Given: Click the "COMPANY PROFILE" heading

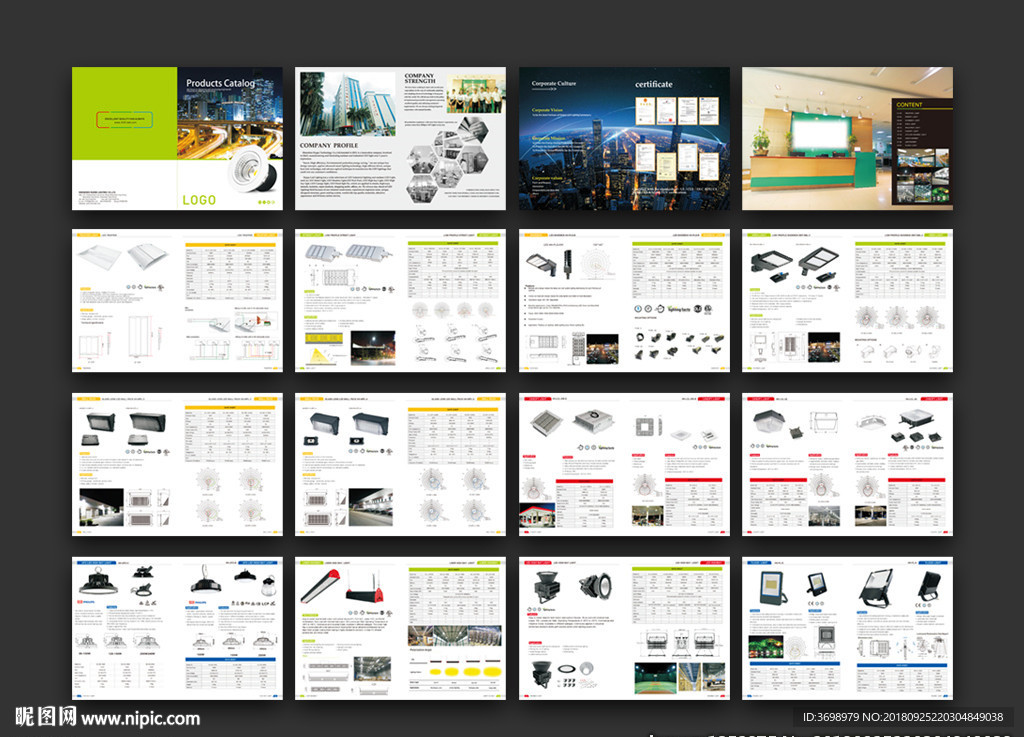Looking at the screenshot, I should point(328,146).
